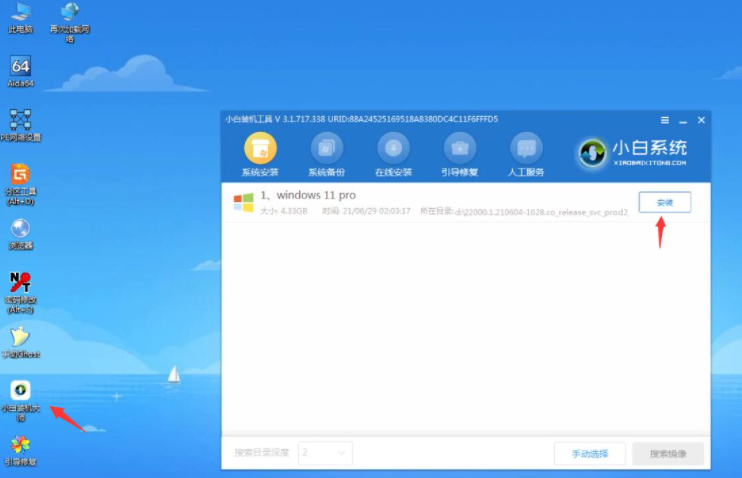Screen dimensions: 742x478
Task: Open the 引导修复 tab in toolbar
Action: point(459,155)
